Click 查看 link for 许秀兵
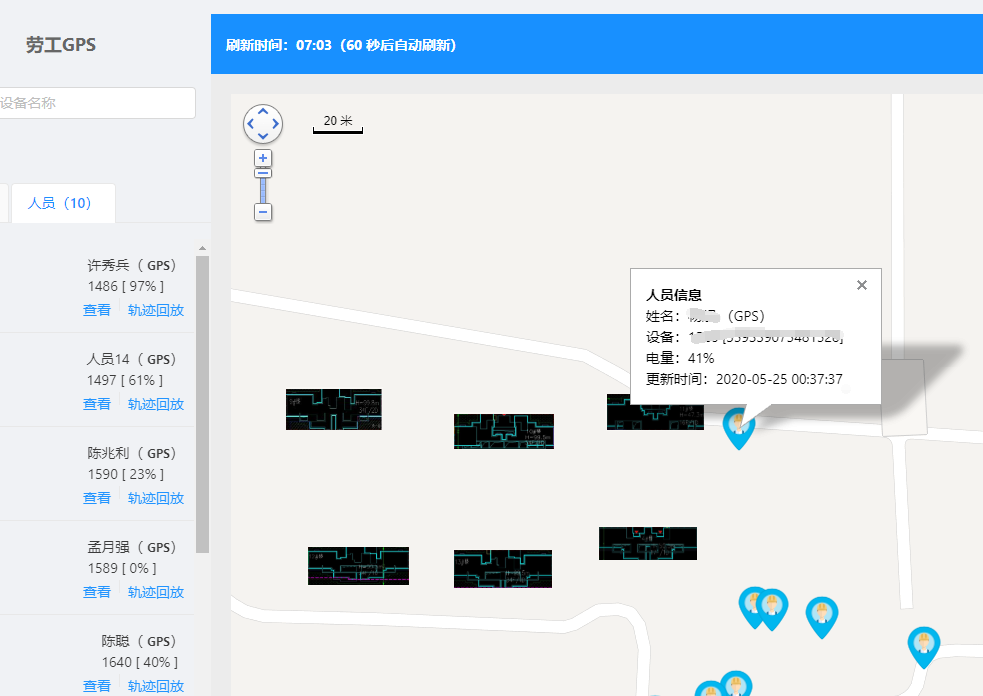This screenshot has width=983, height=696. 97,310
